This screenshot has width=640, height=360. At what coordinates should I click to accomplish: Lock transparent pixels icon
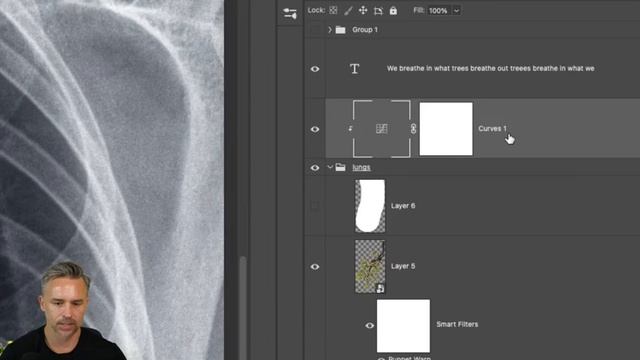pyautogui.click(x=333, y=10)
